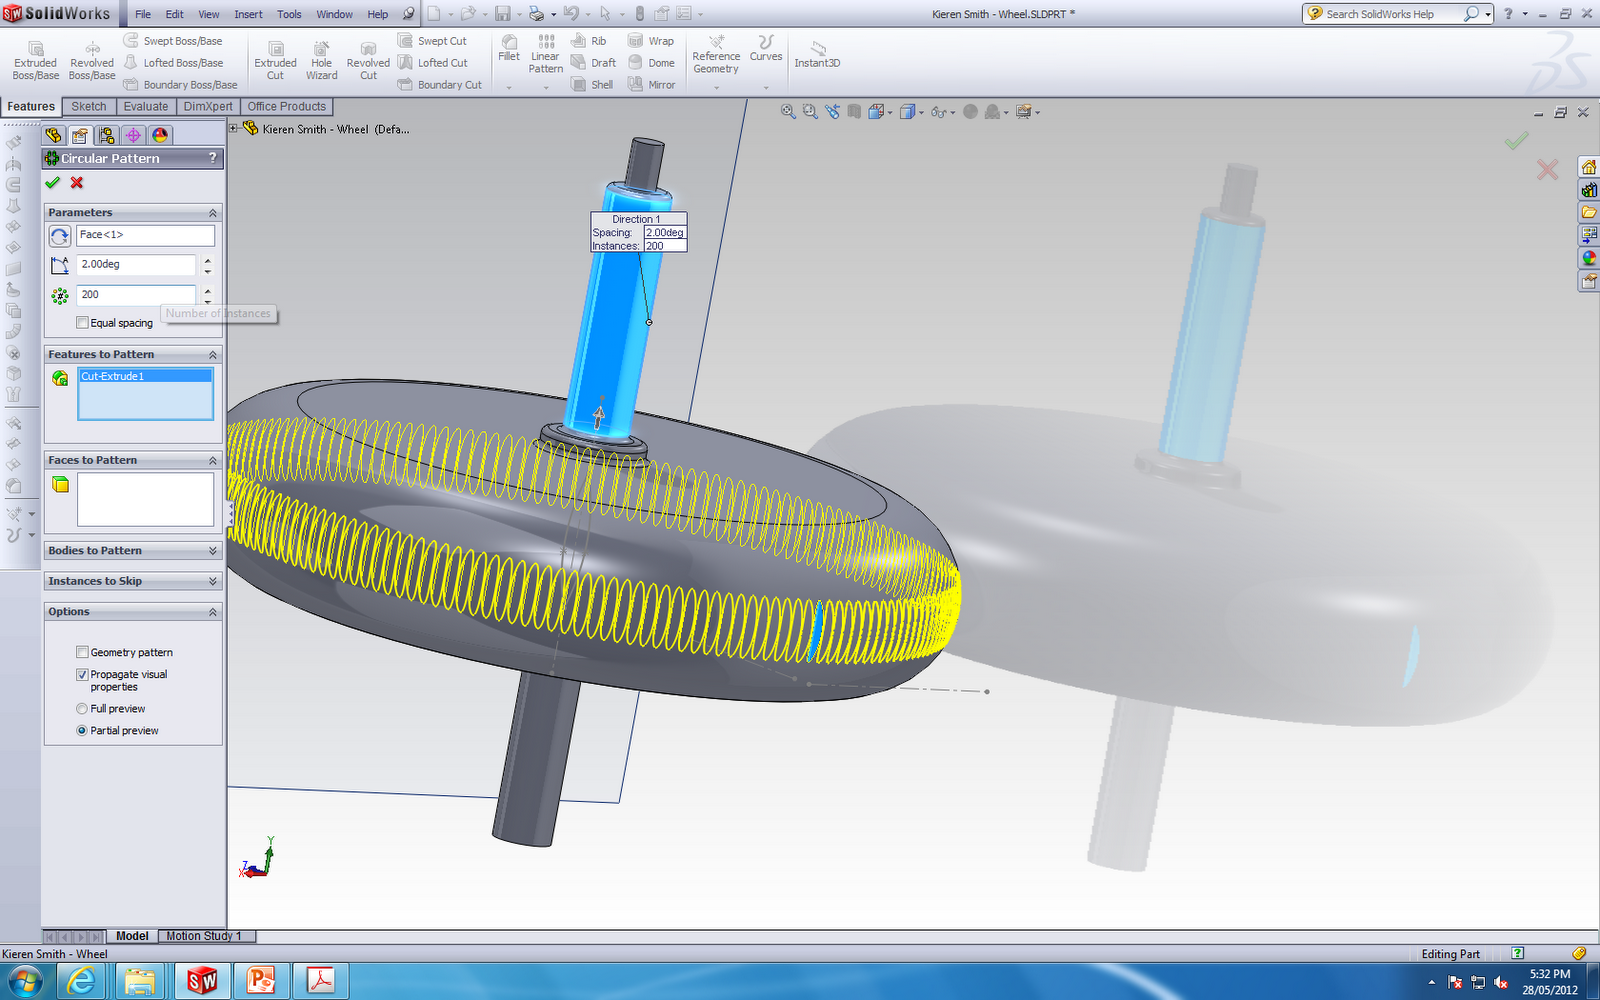
Task: Open the Motion Study 1 tab
Action: [x=204, y=936]
